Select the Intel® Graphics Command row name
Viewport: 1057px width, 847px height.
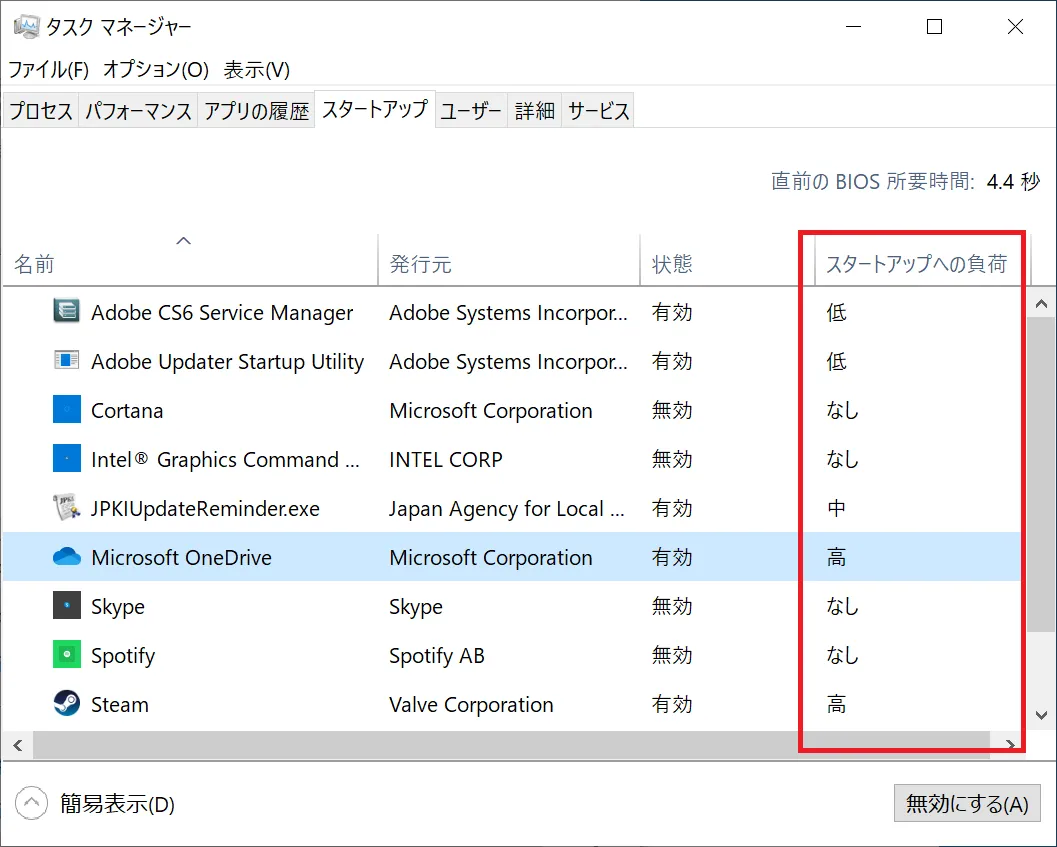pos(225,459)
